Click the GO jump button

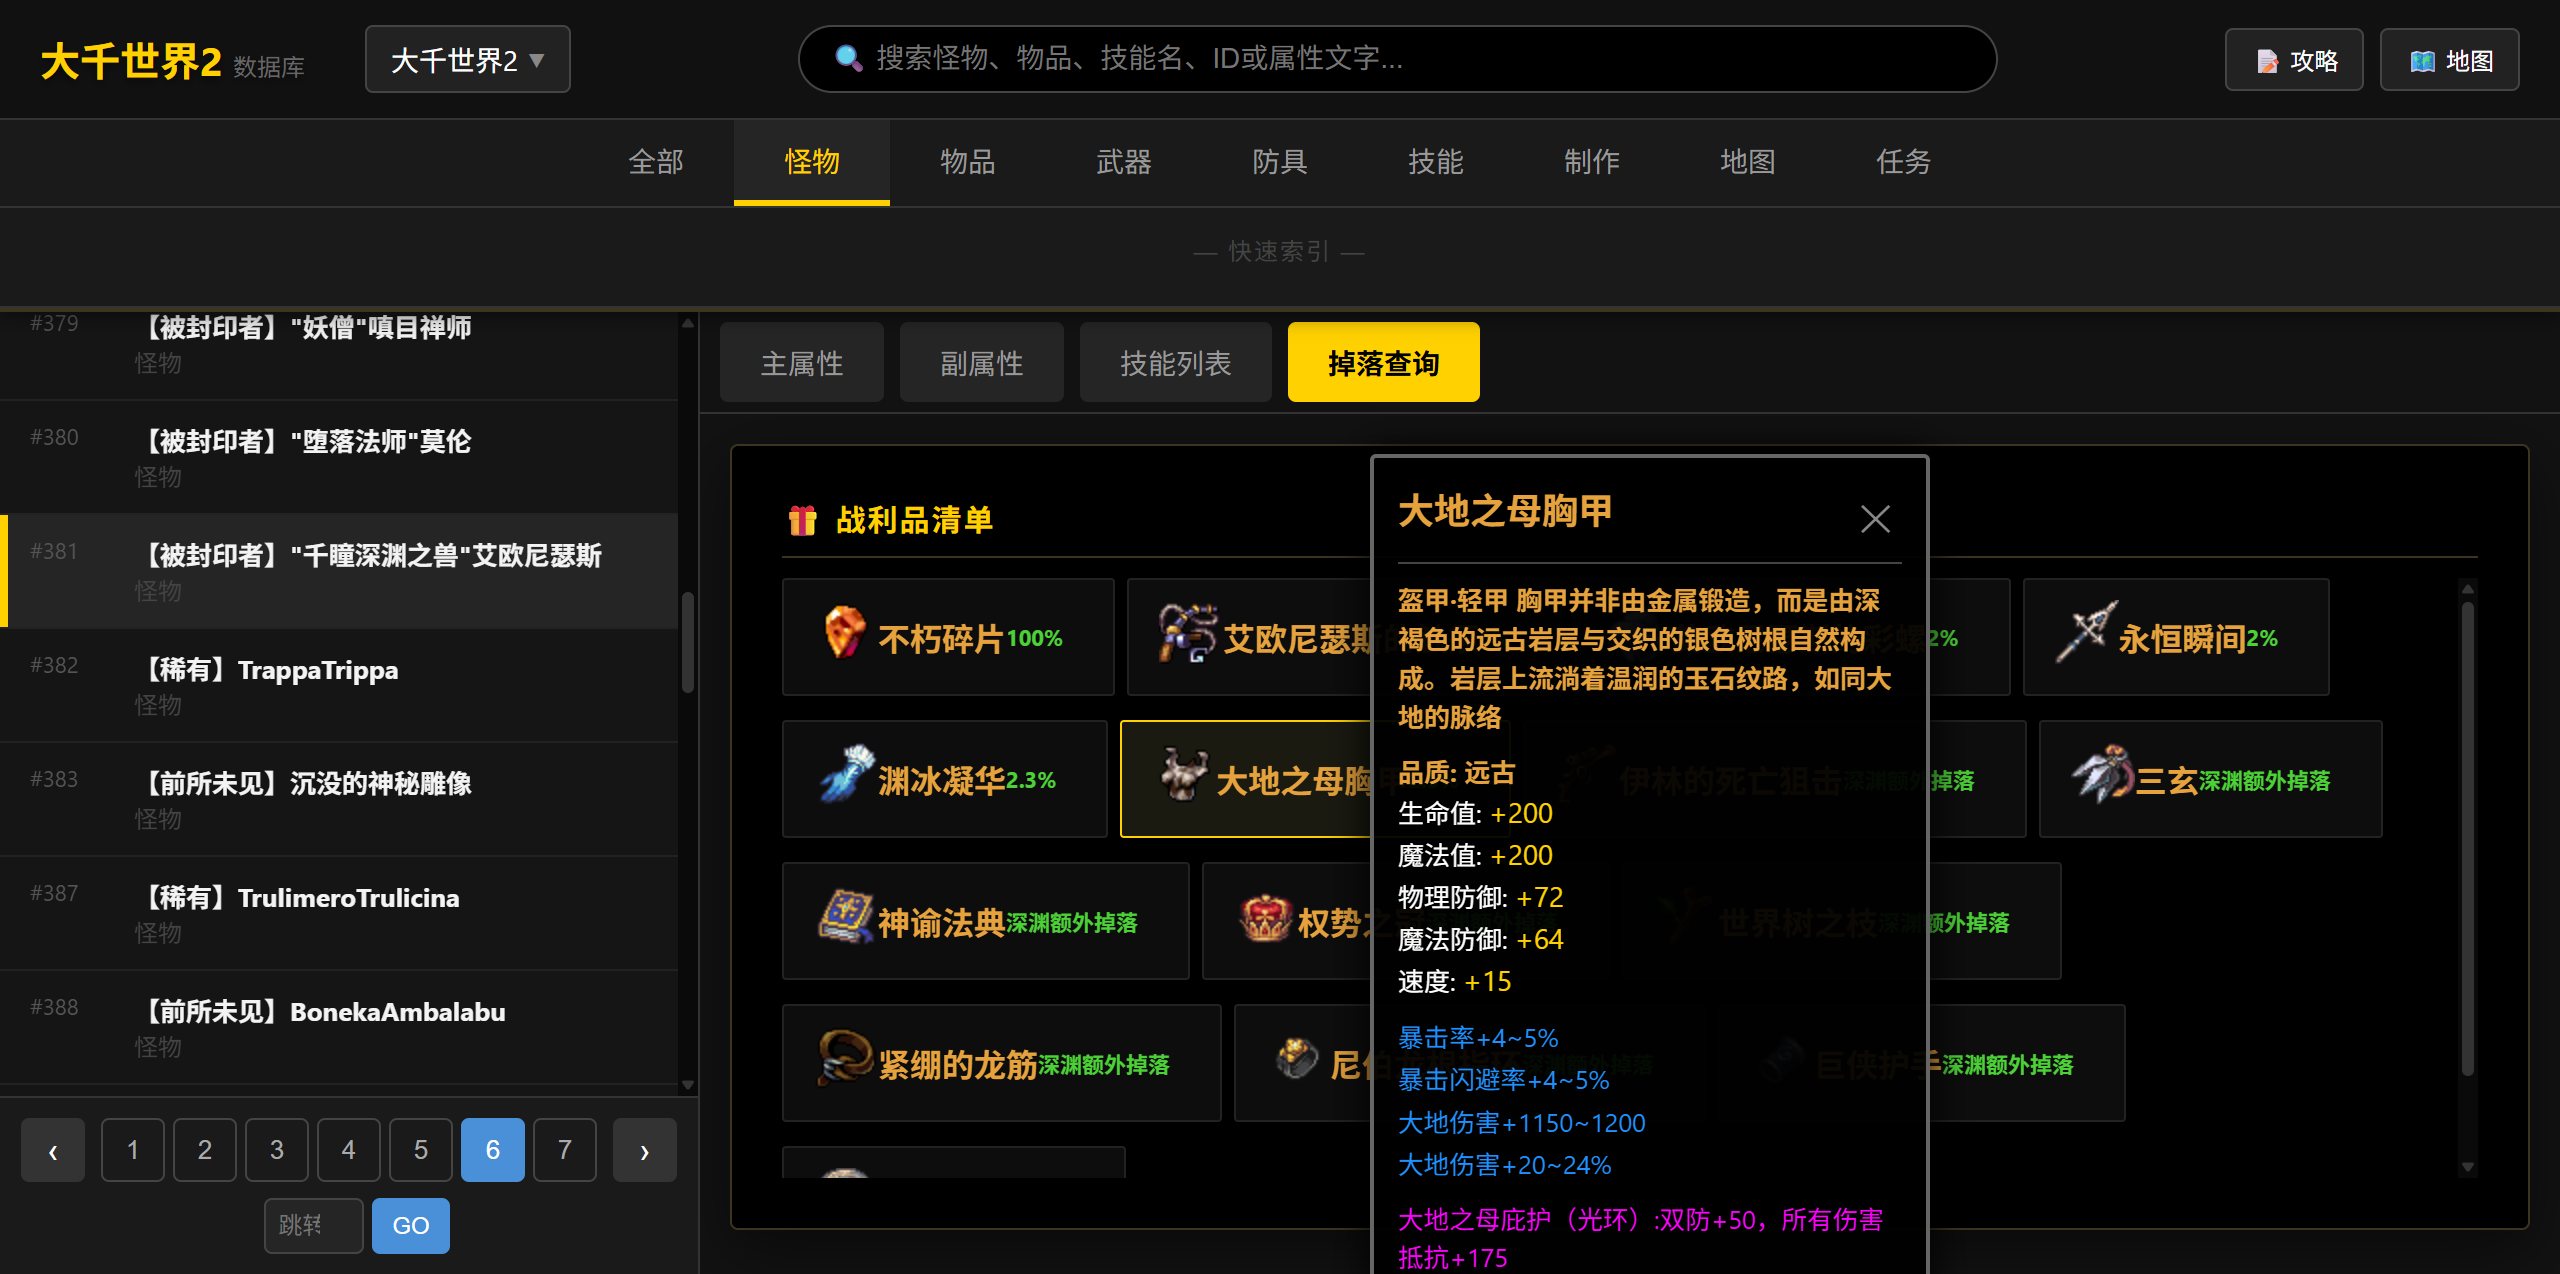(411, 1225)
